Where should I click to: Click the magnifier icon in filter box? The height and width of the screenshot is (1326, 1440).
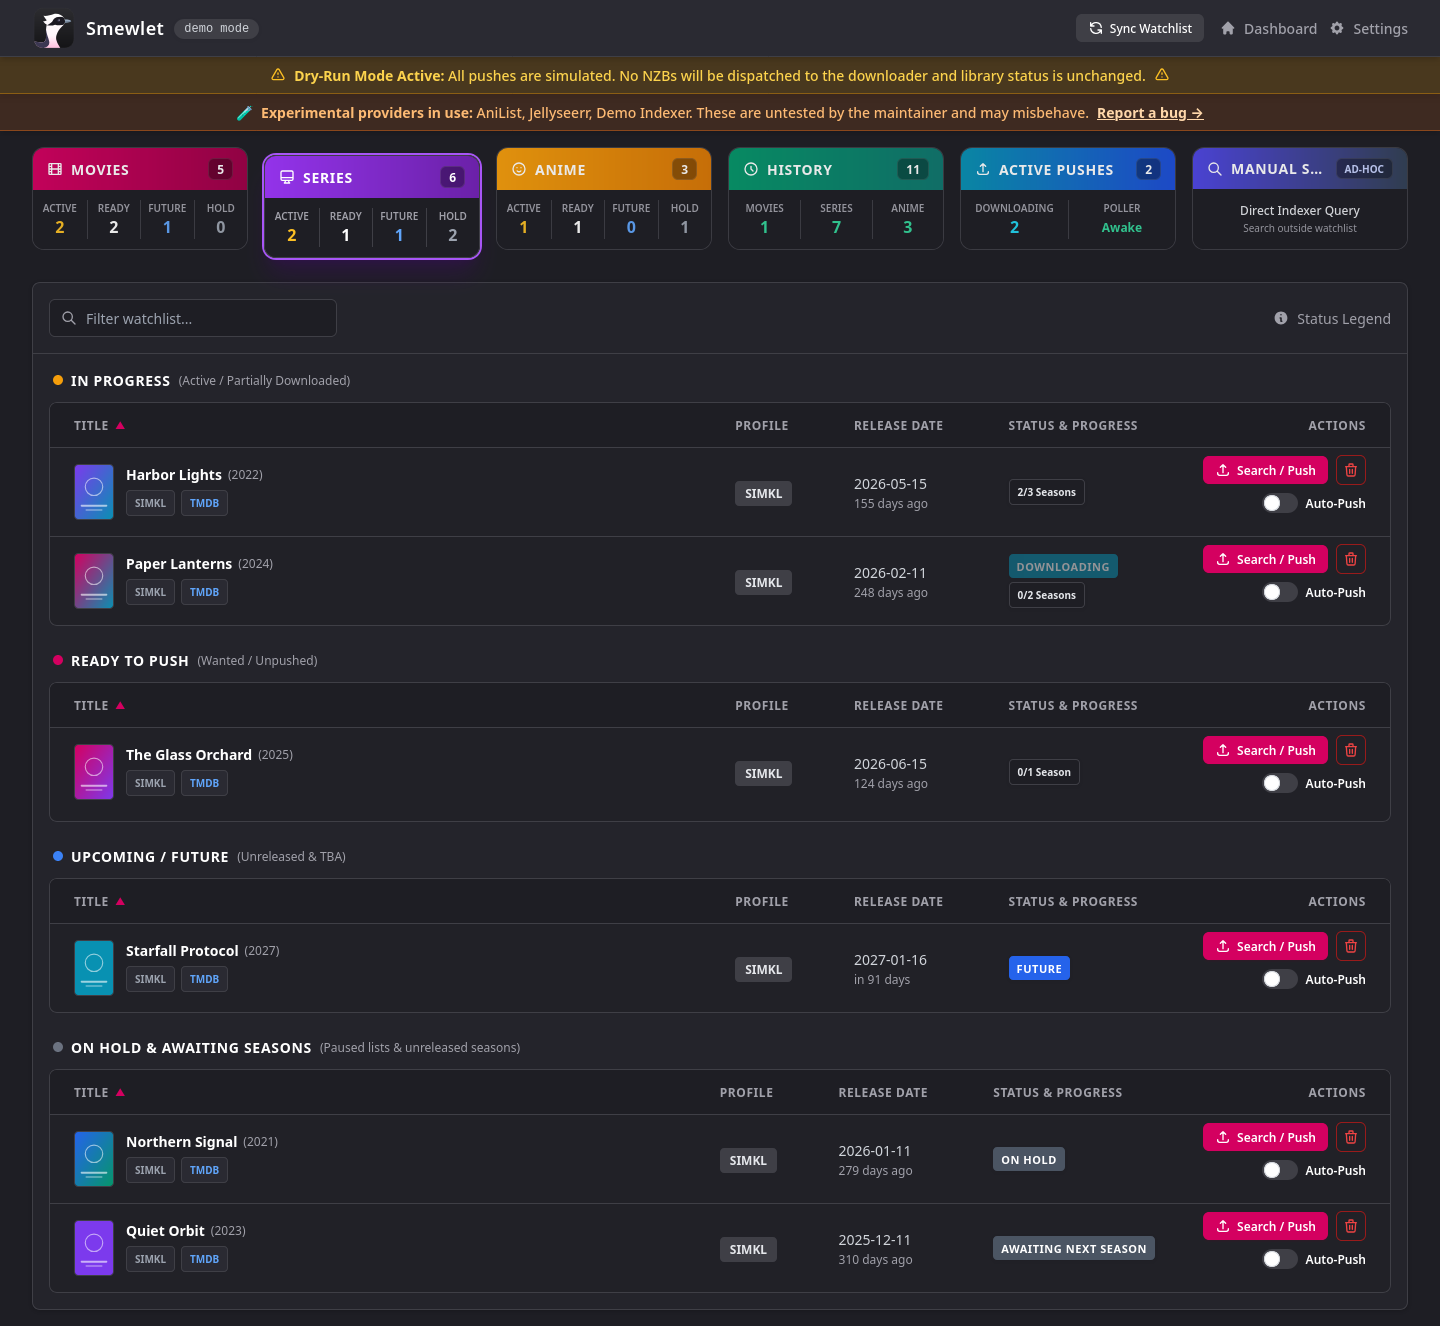69,318
